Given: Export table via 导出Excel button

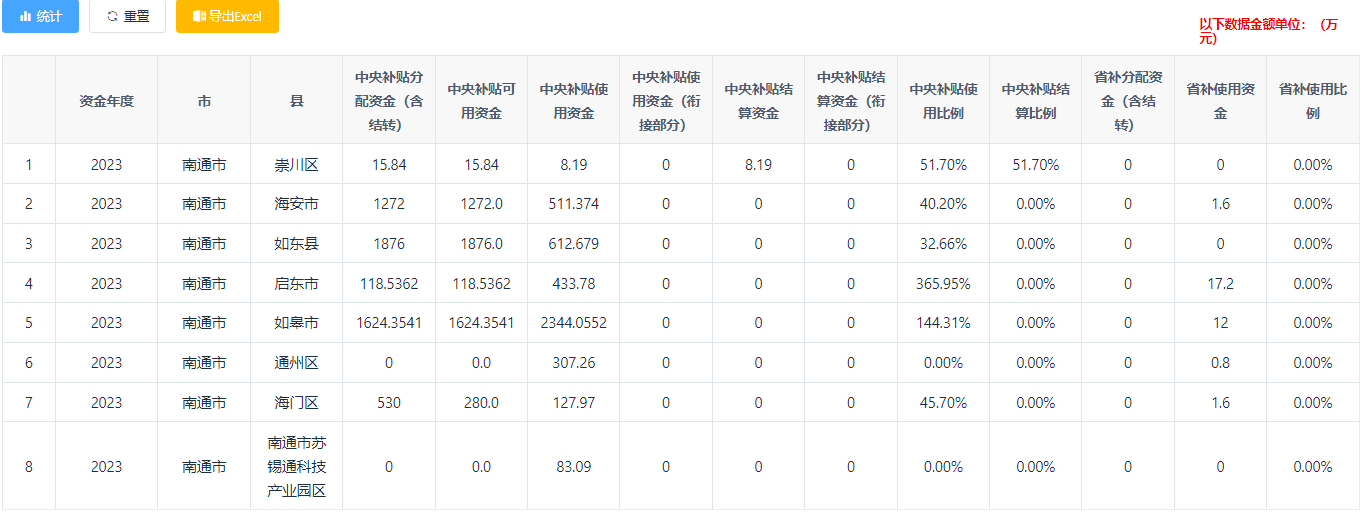Looking at the screenshot, I should click(227, 16).
